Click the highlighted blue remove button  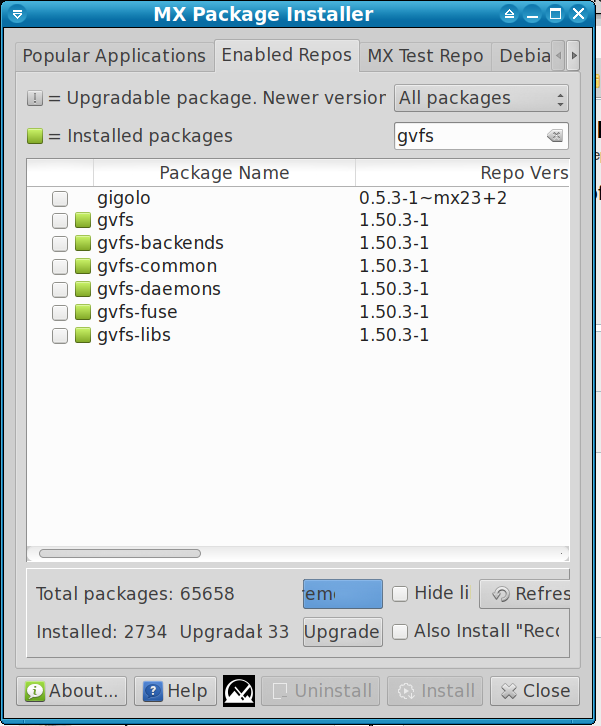343,594
